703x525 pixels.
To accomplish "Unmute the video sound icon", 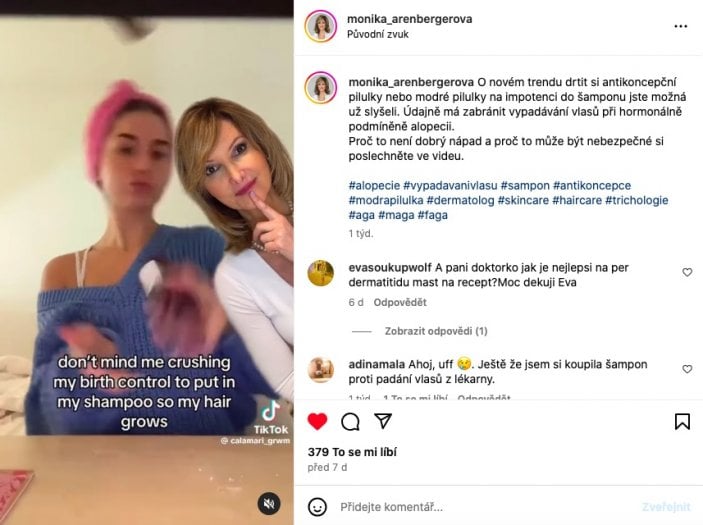I will point(269,503).
